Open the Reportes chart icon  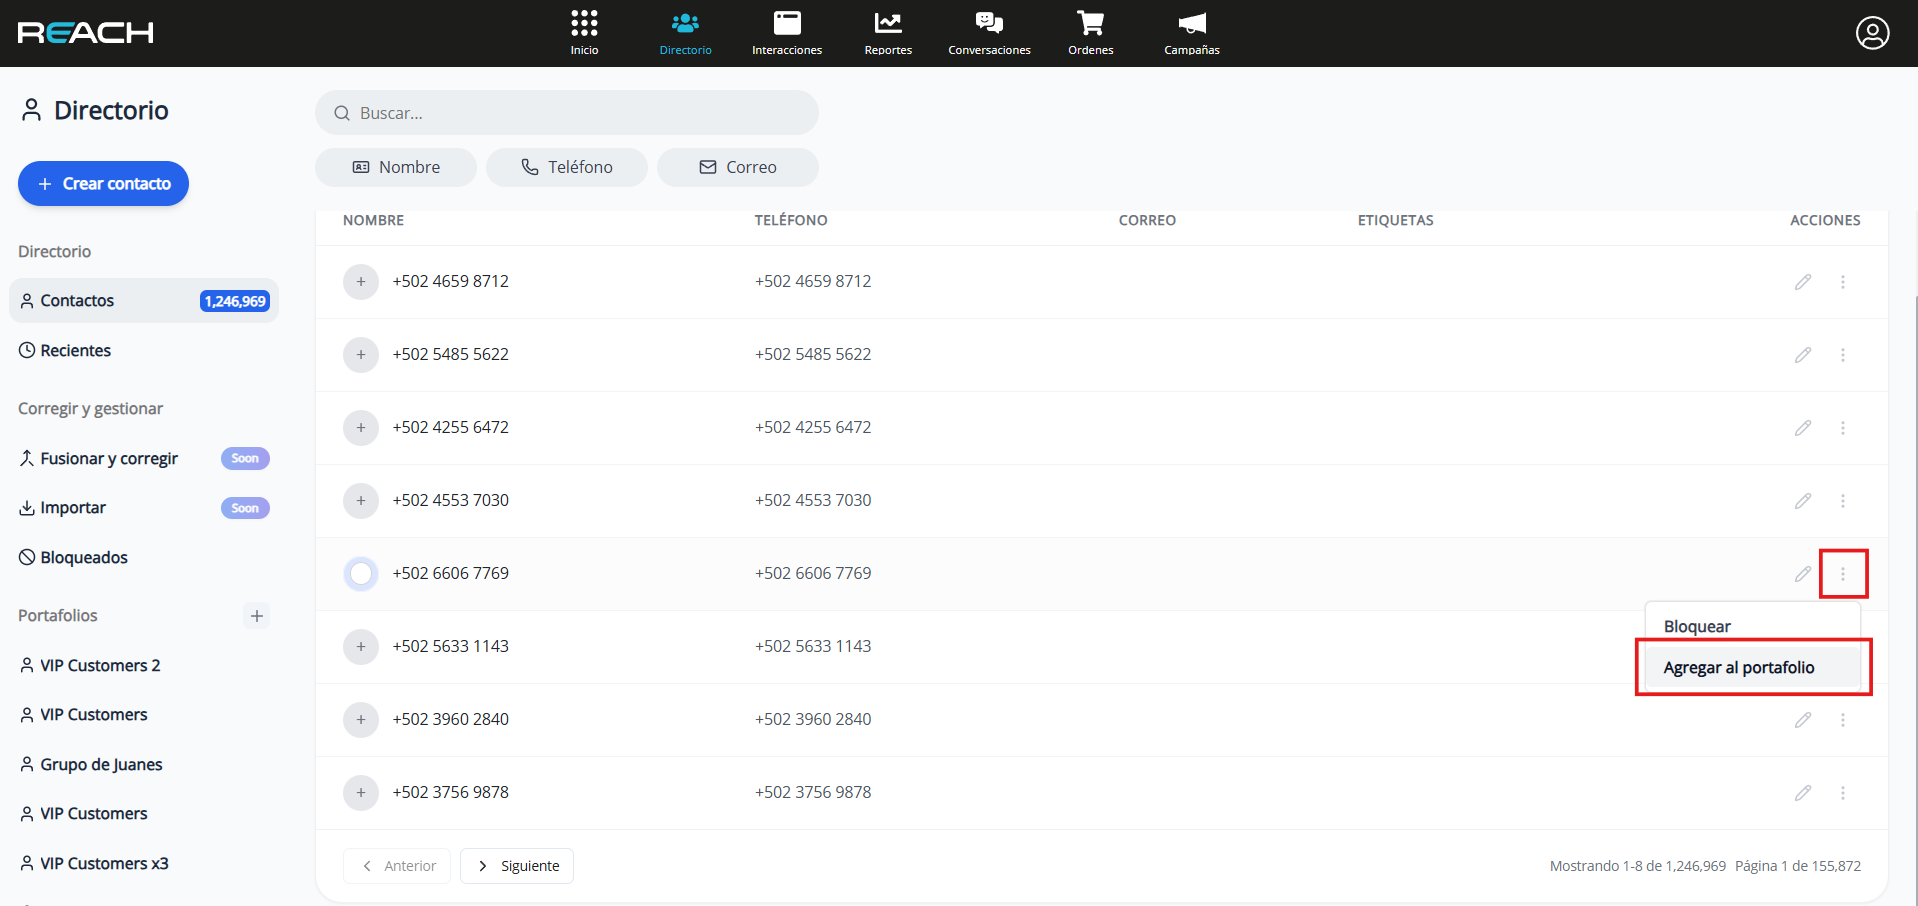pyautogui.click(x=887, y=24)
